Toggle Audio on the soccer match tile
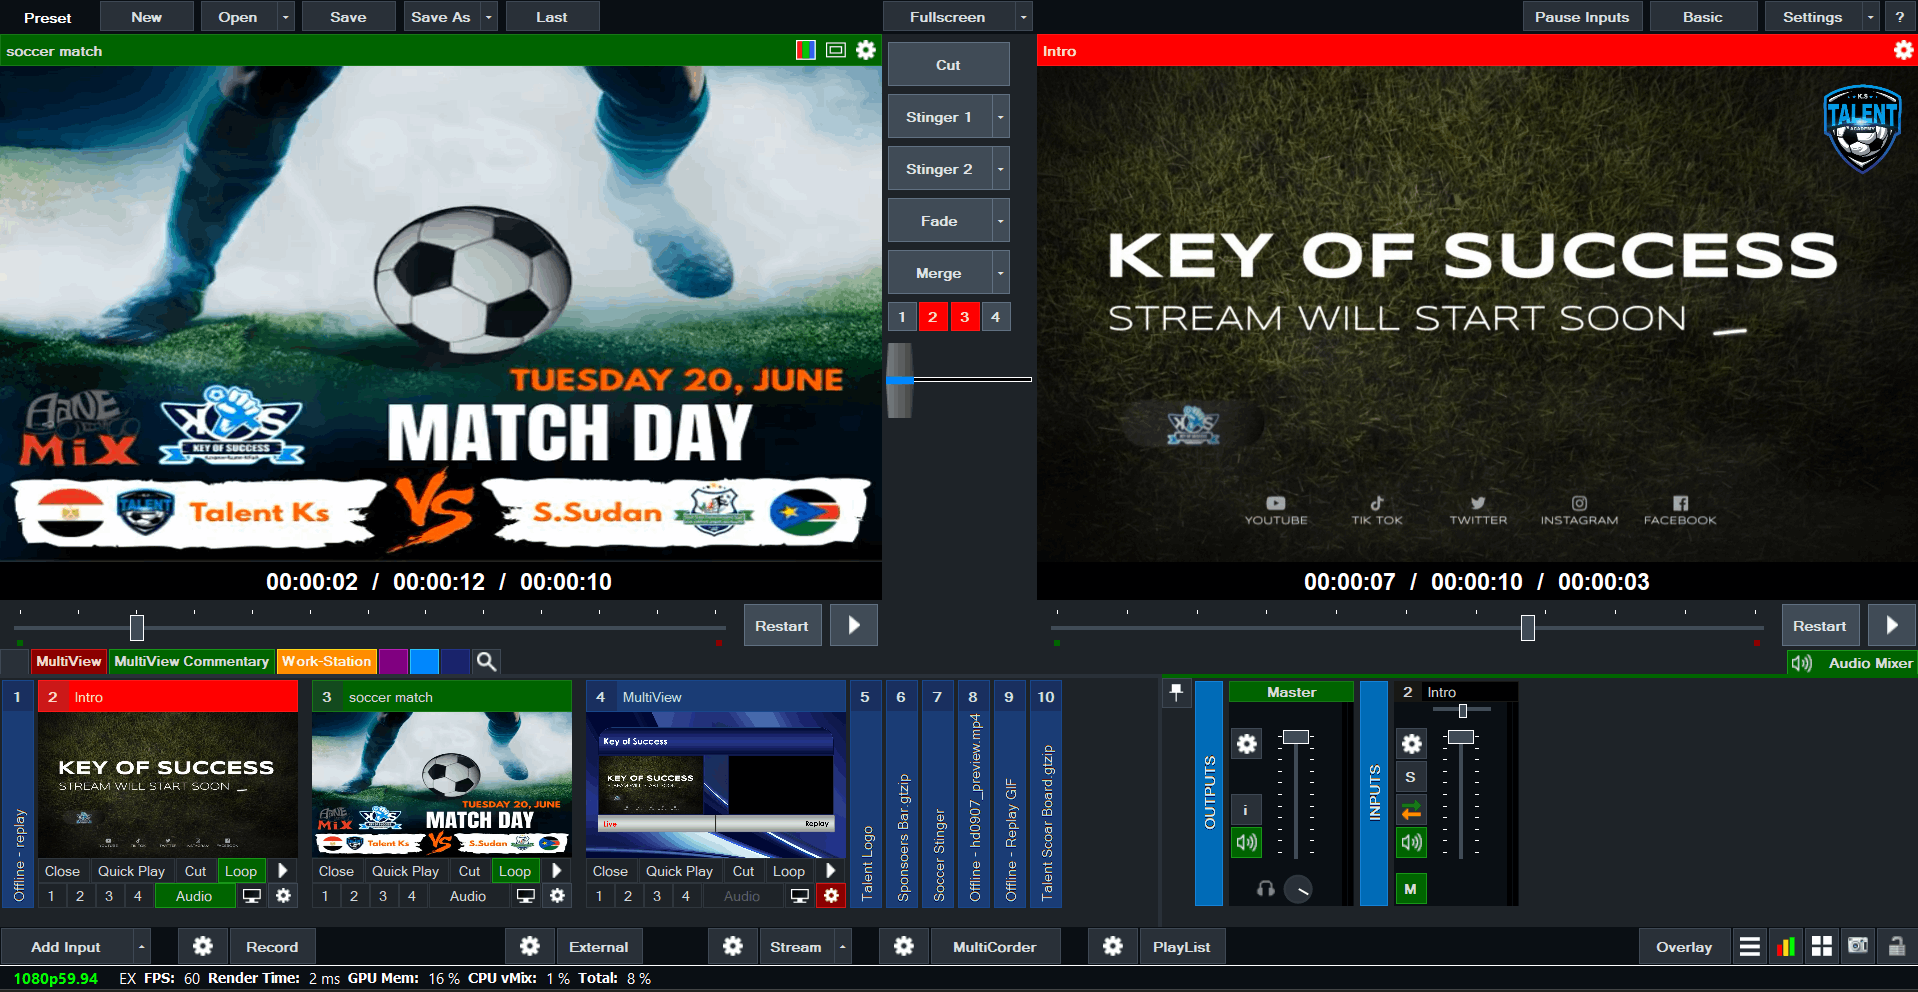1918x992 pixels. 468,896
